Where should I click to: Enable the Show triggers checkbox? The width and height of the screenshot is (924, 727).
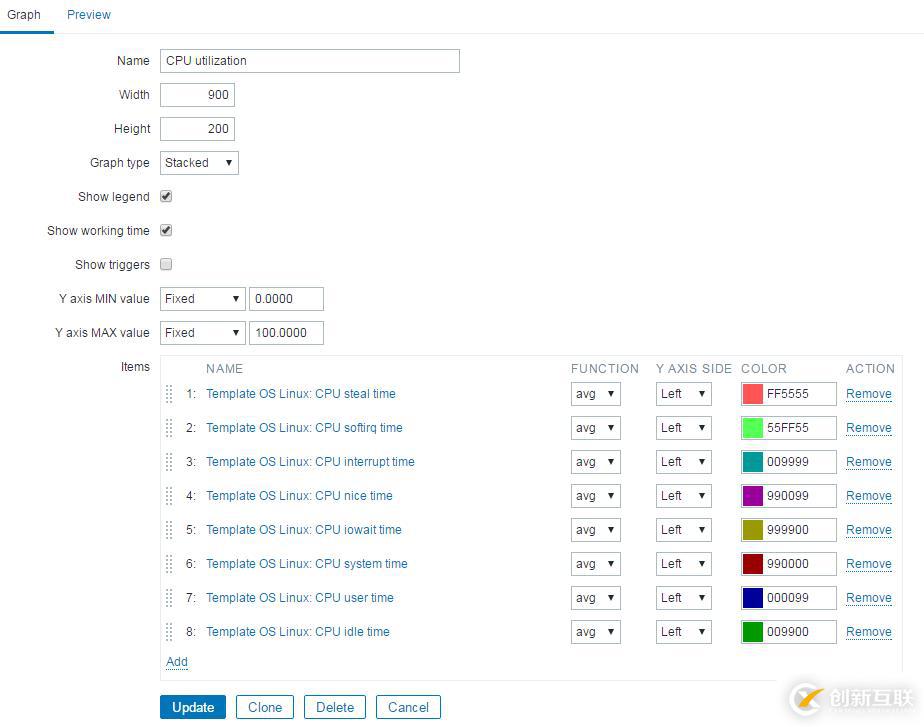click(165, 264)
